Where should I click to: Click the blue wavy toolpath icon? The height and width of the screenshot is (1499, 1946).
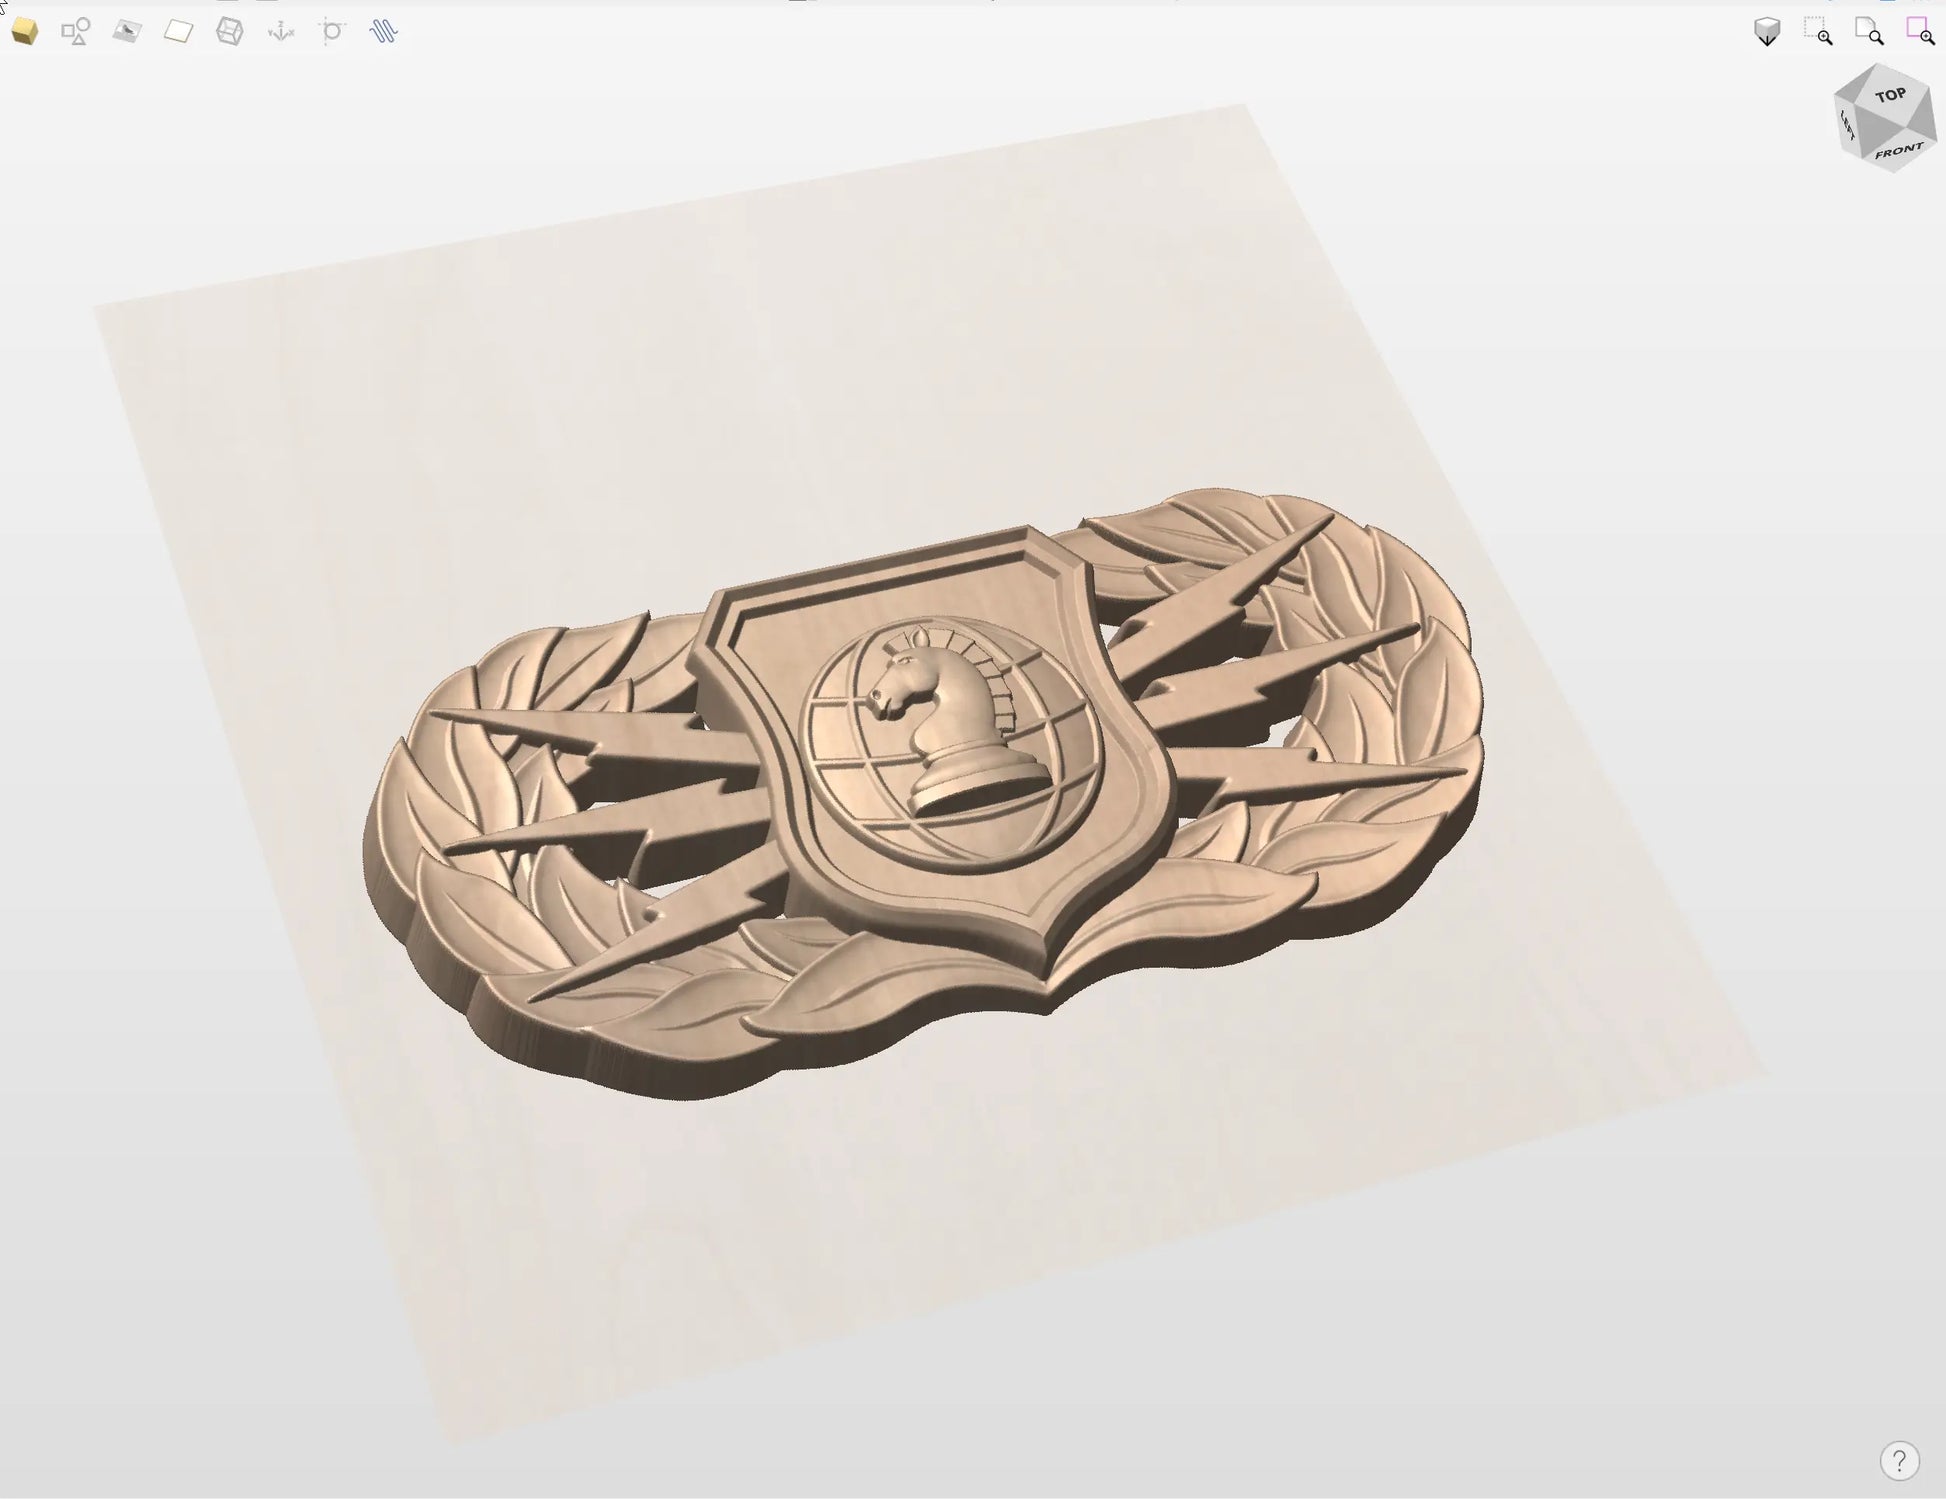pyautogui.click(x=384, y=32)
